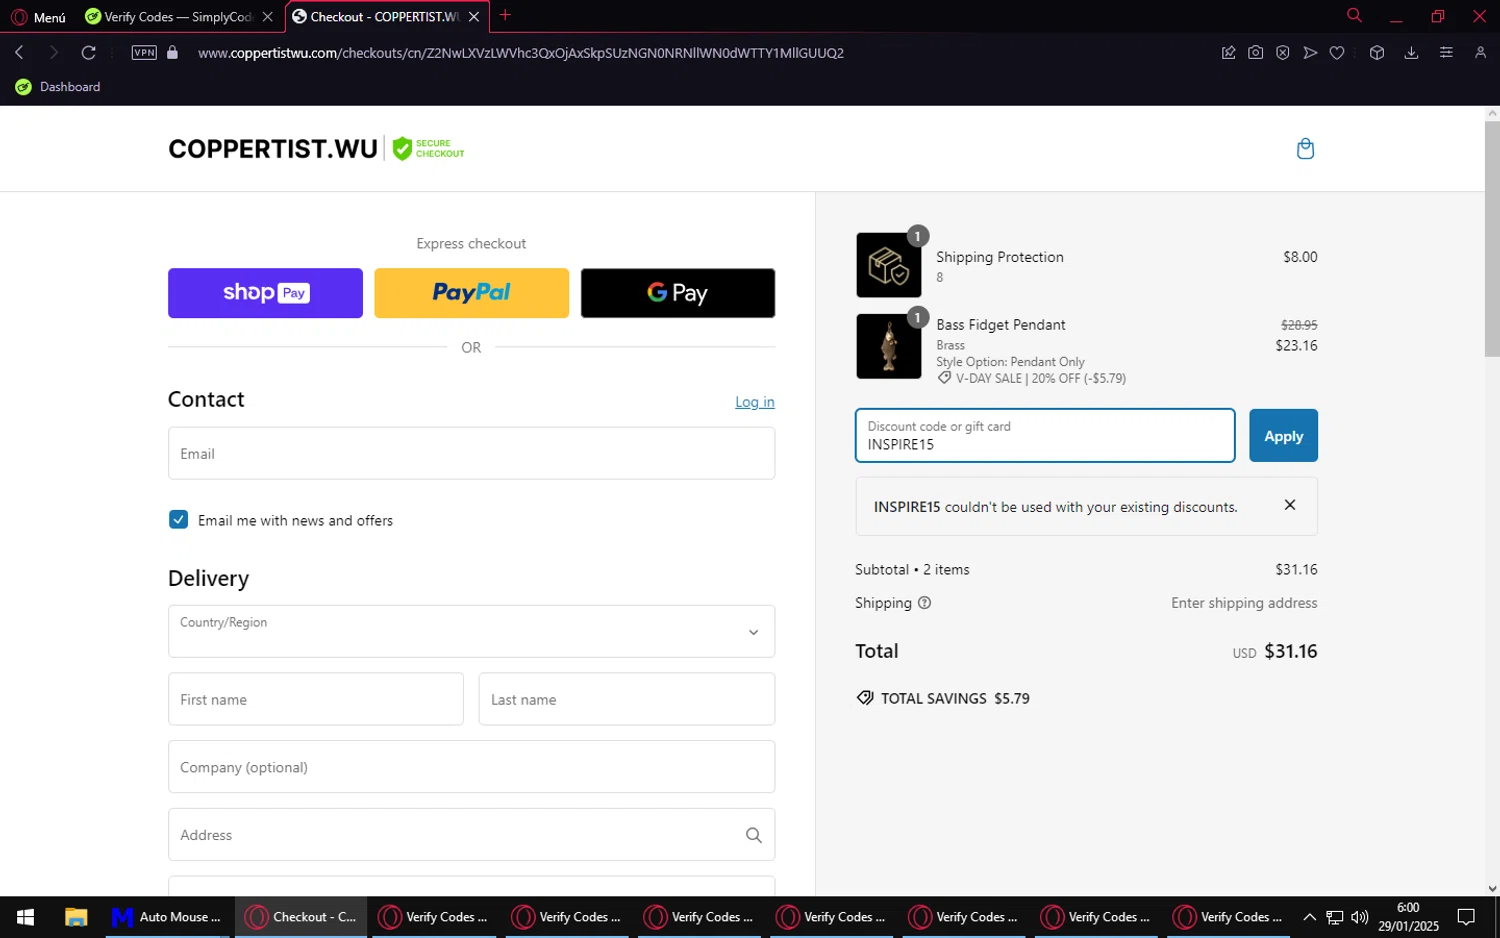Pay with Shop Pay
Screen dimensions: 1500x938
coord(265,293)
